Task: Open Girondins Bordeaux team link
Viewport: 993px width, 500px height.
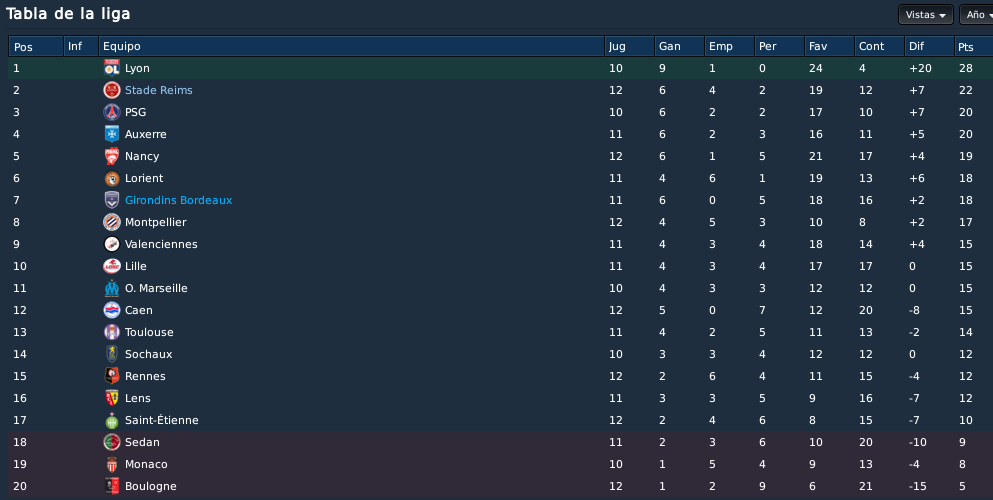Action: (x=179, y=200)
